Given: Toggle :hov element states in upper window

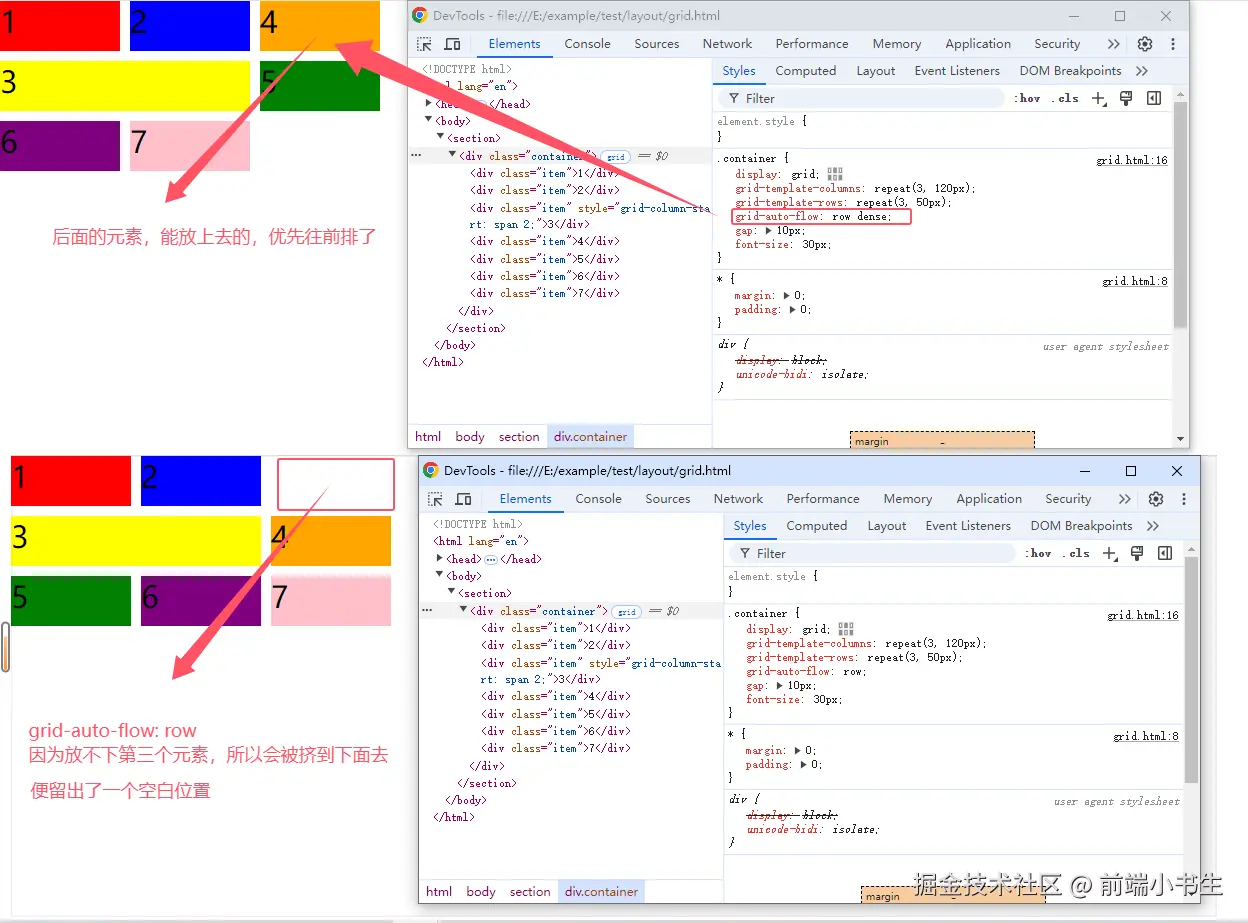Looking at the screenshot, I should (x=1027, y=98).
